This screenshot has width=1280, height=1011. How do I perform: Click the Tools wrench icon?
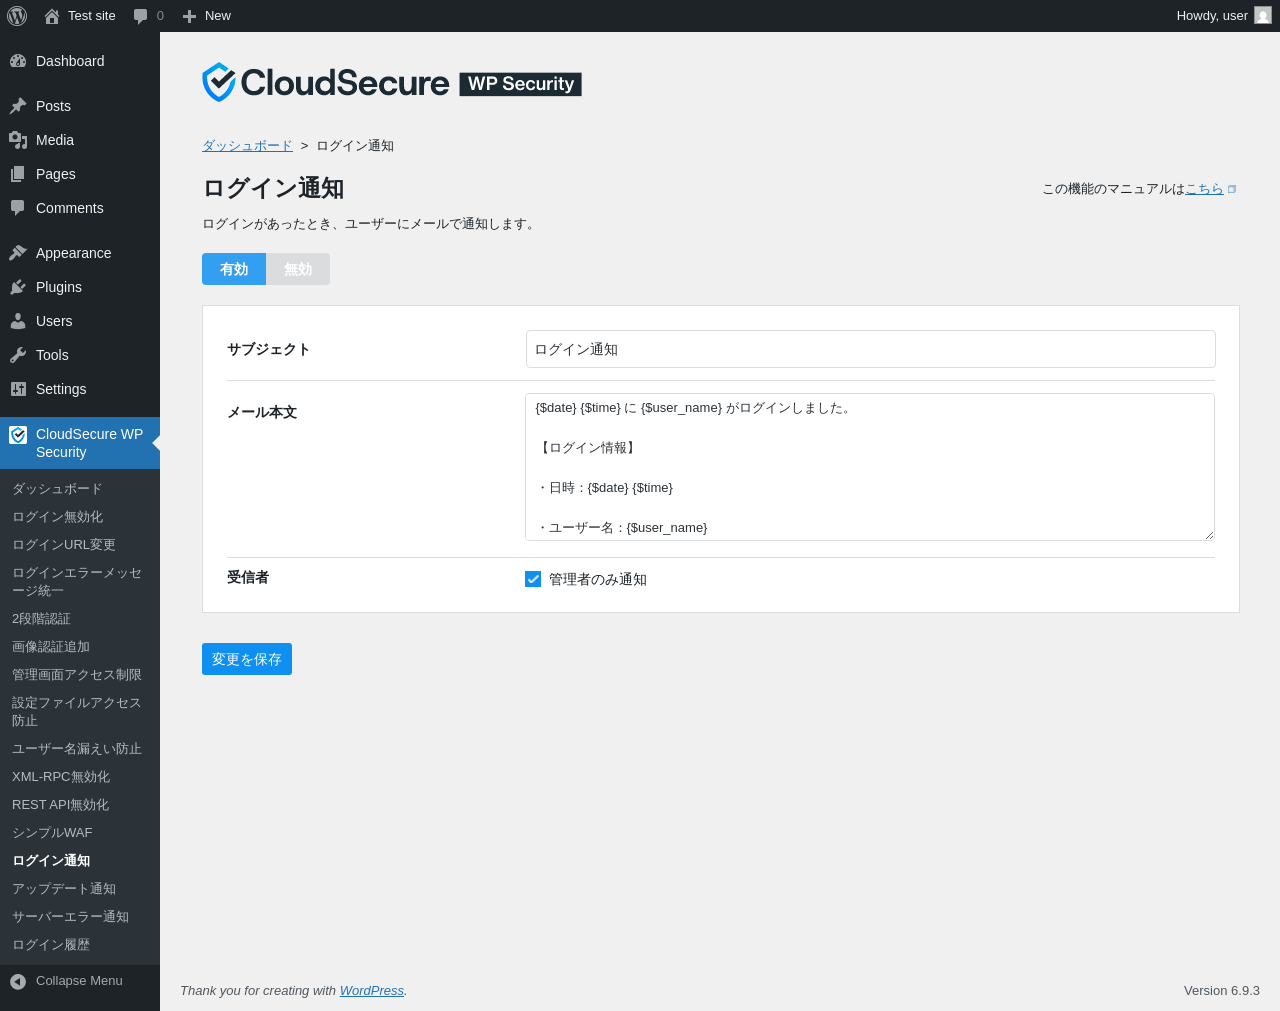coord(18,355)
